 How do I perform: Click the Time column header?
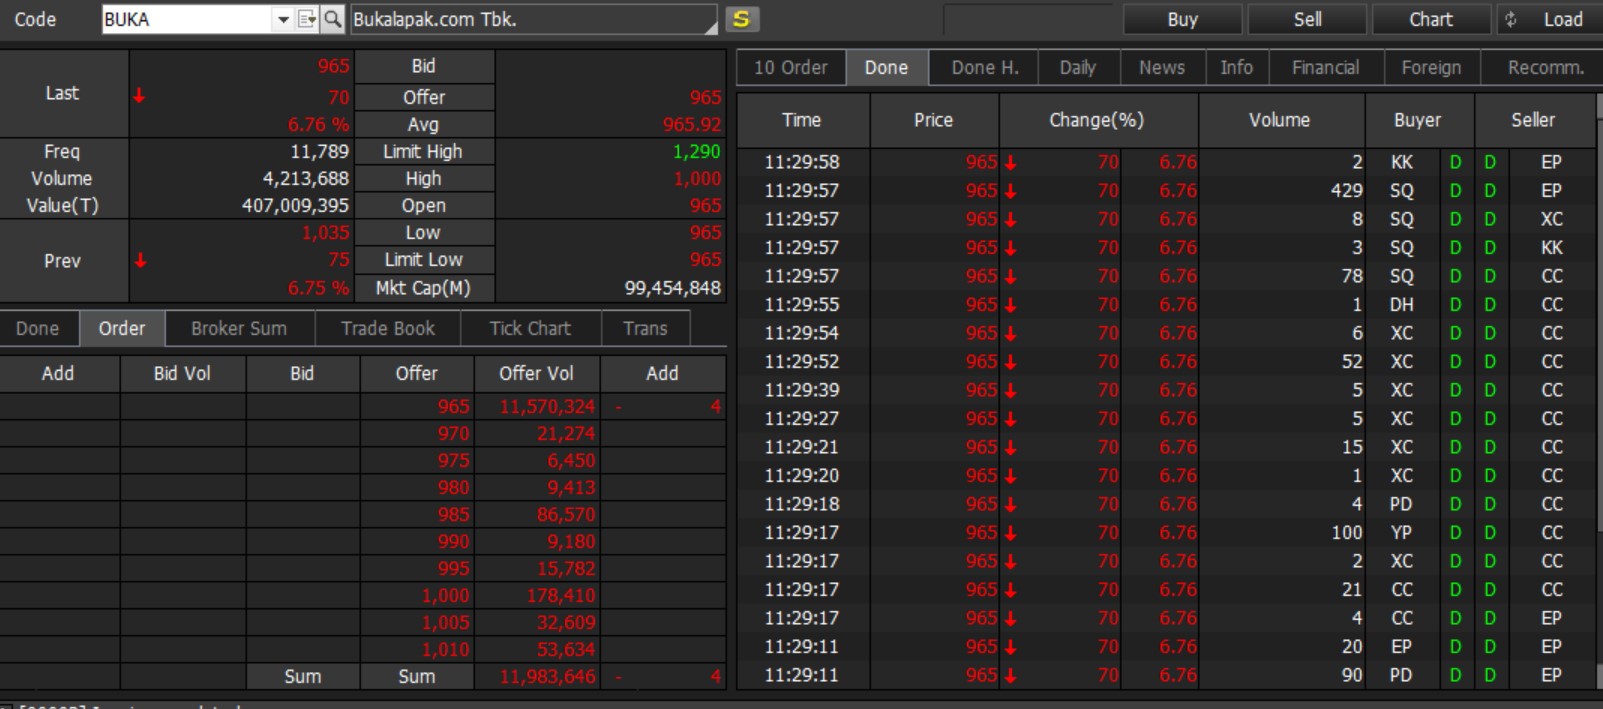pyautogui.click(x=802, y=120)
